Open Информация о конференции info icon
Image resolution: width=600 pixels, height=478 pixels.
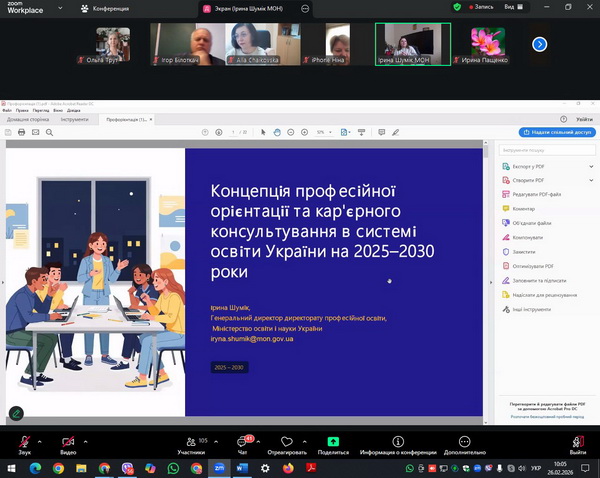(x=397, y=441)
